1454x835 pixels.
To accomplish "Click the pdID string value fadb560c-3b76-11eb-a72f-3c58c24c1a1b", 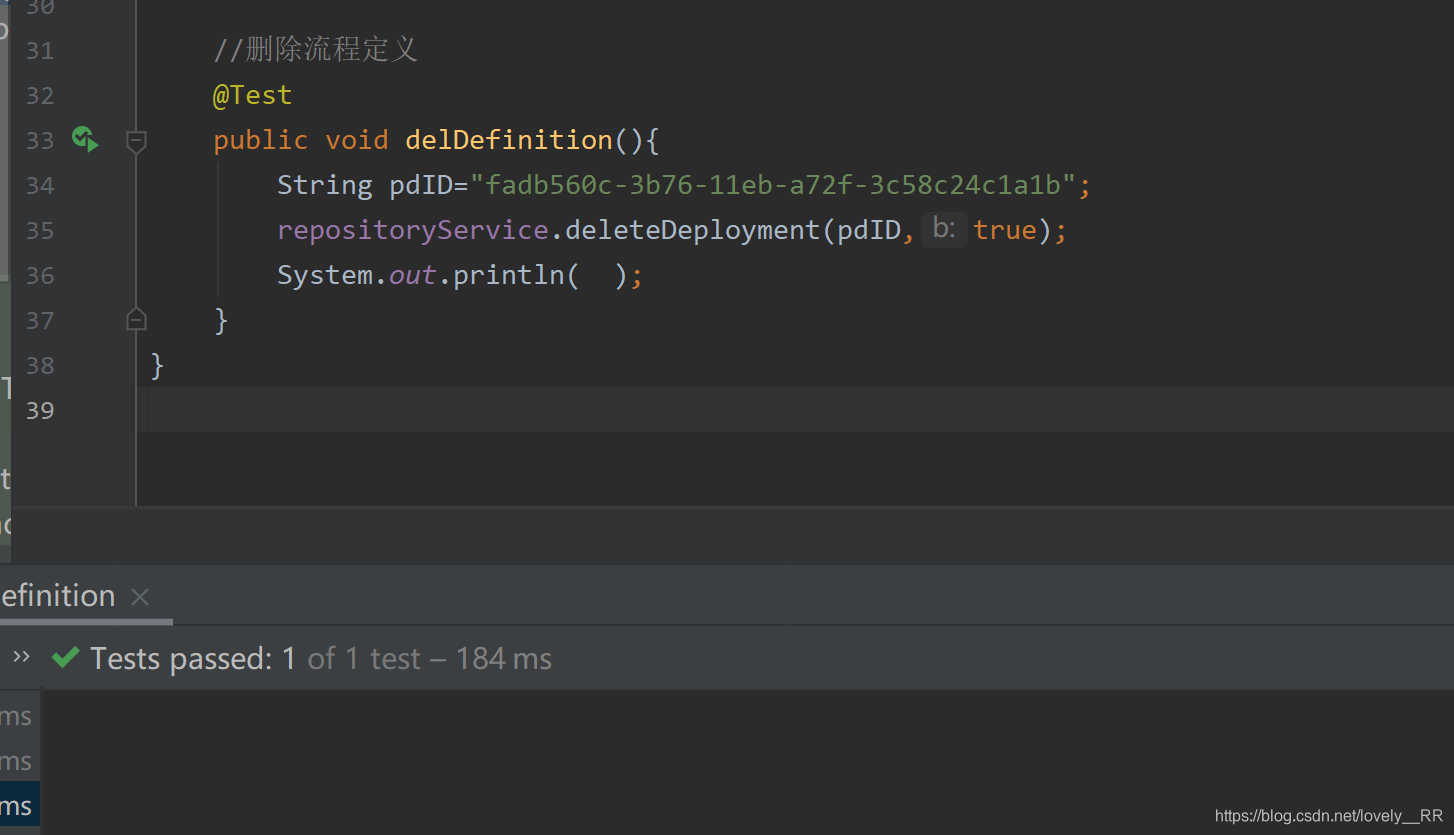I will (x=772, y=185).
